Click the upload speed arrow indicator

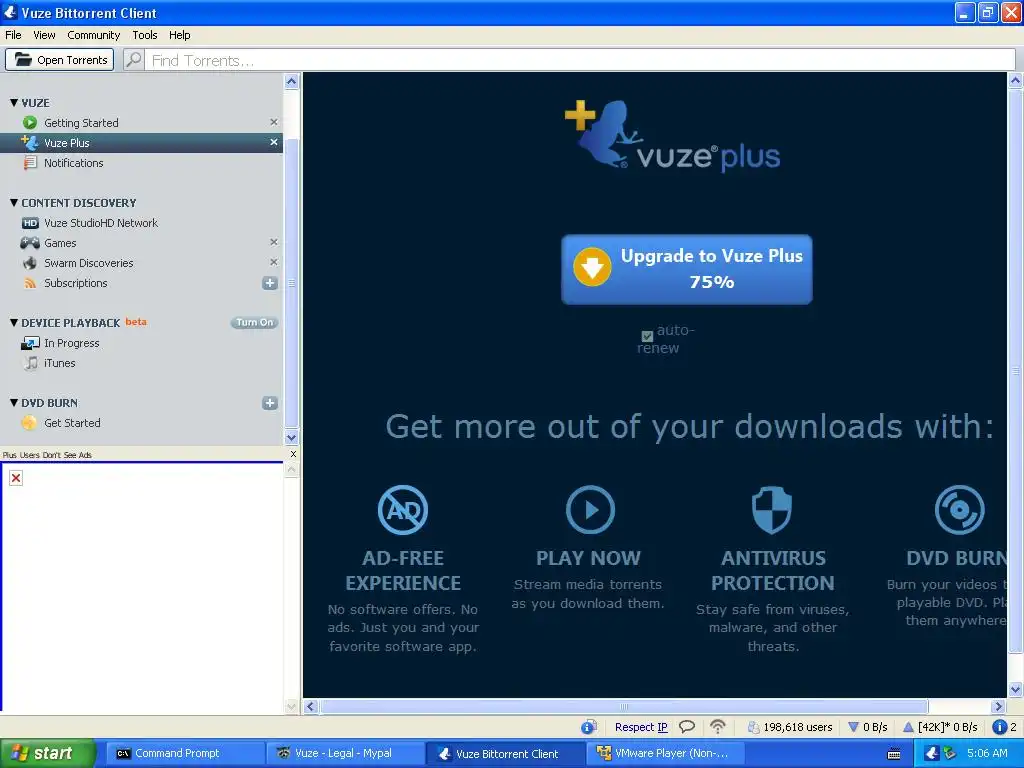point(908,728)
